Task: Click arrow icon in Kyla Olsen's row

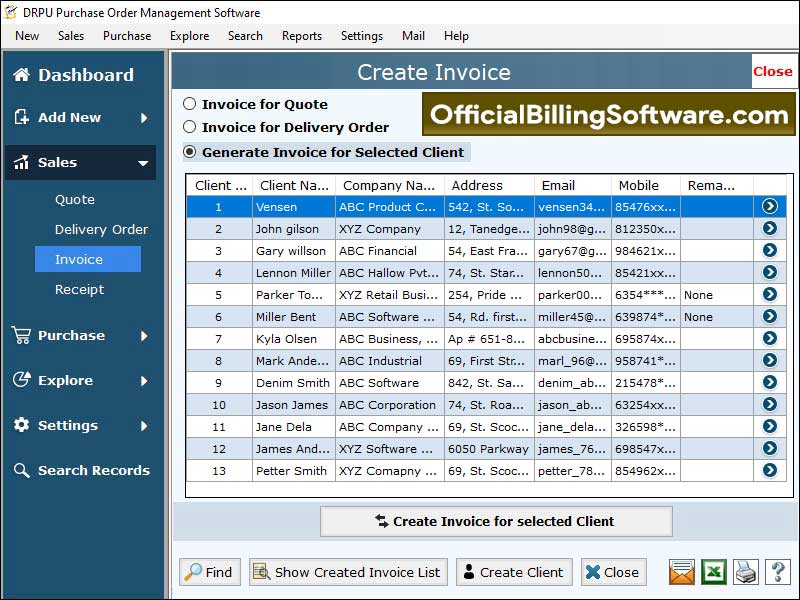Action: coord(769,338)
